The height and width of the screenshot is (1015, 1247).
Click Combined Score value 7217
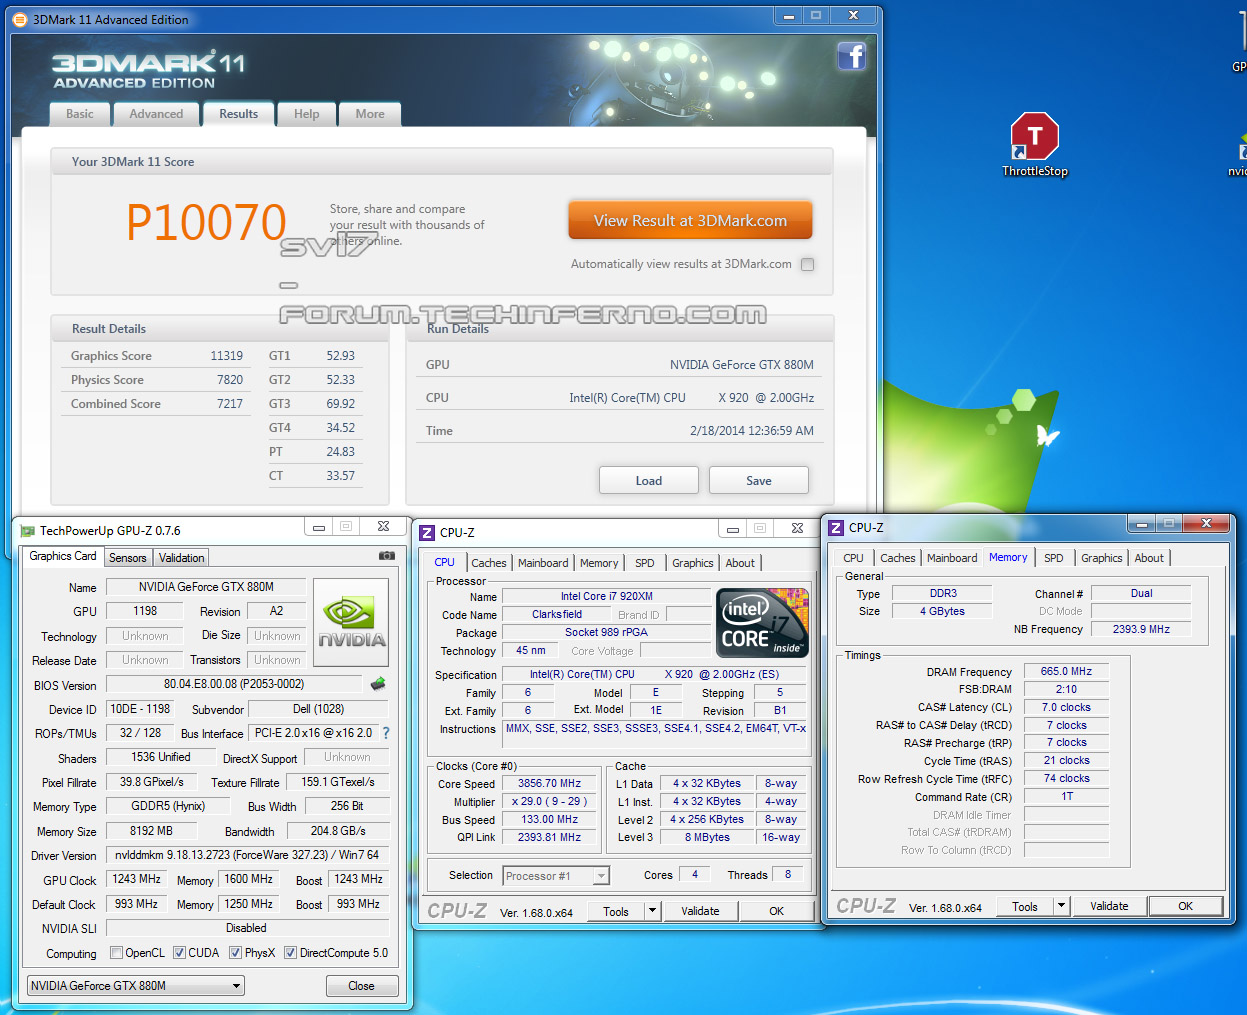[x=230, y=404]
